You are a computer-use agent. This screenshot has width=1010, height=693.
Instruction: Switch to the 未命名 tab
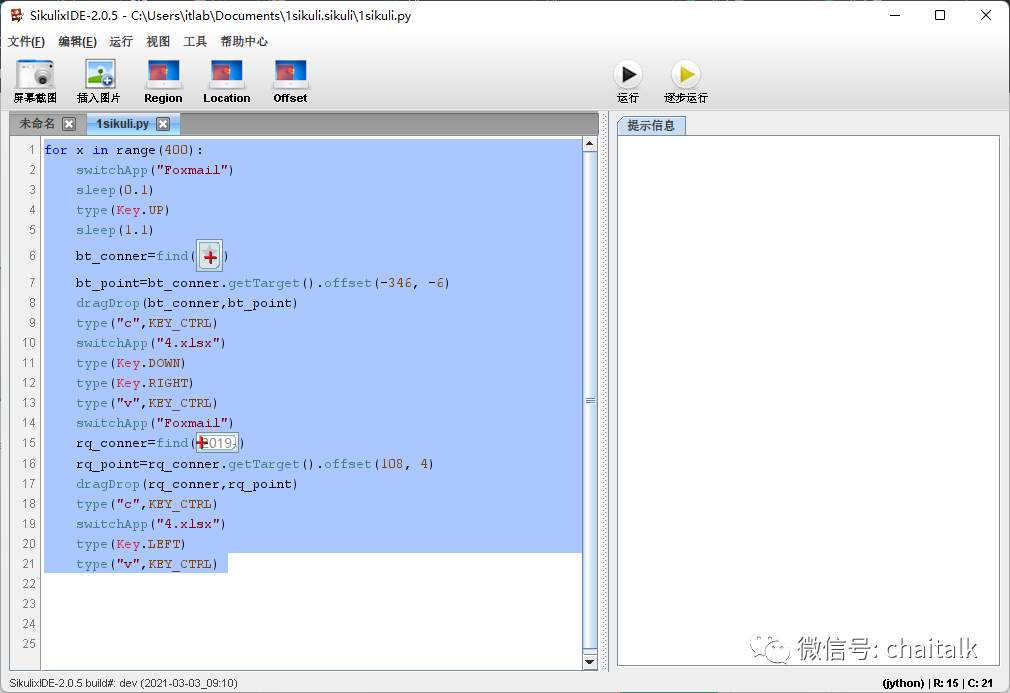pyautogui.click(x=37, y=124)
